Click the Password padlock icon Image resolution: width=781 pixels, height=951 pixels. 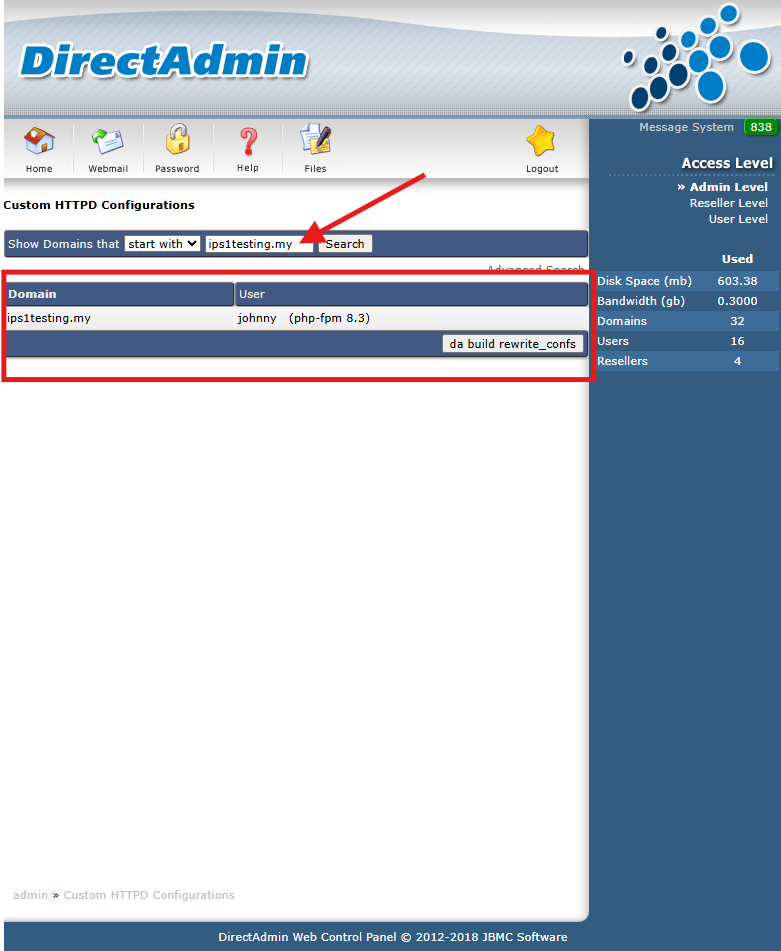pyautogui.click(x=177, y=139)
